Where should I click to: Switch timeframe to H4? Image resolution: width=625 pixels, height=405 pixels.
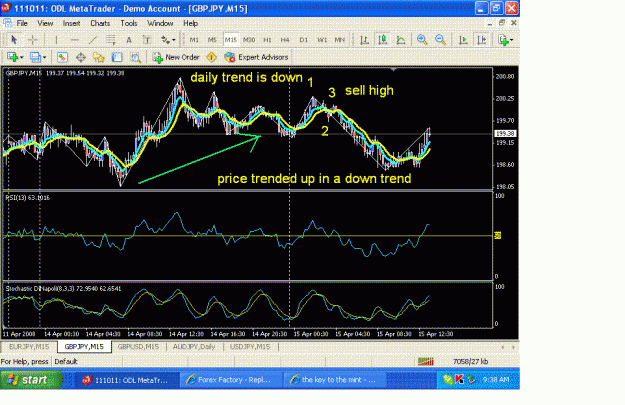pos(285,40)
